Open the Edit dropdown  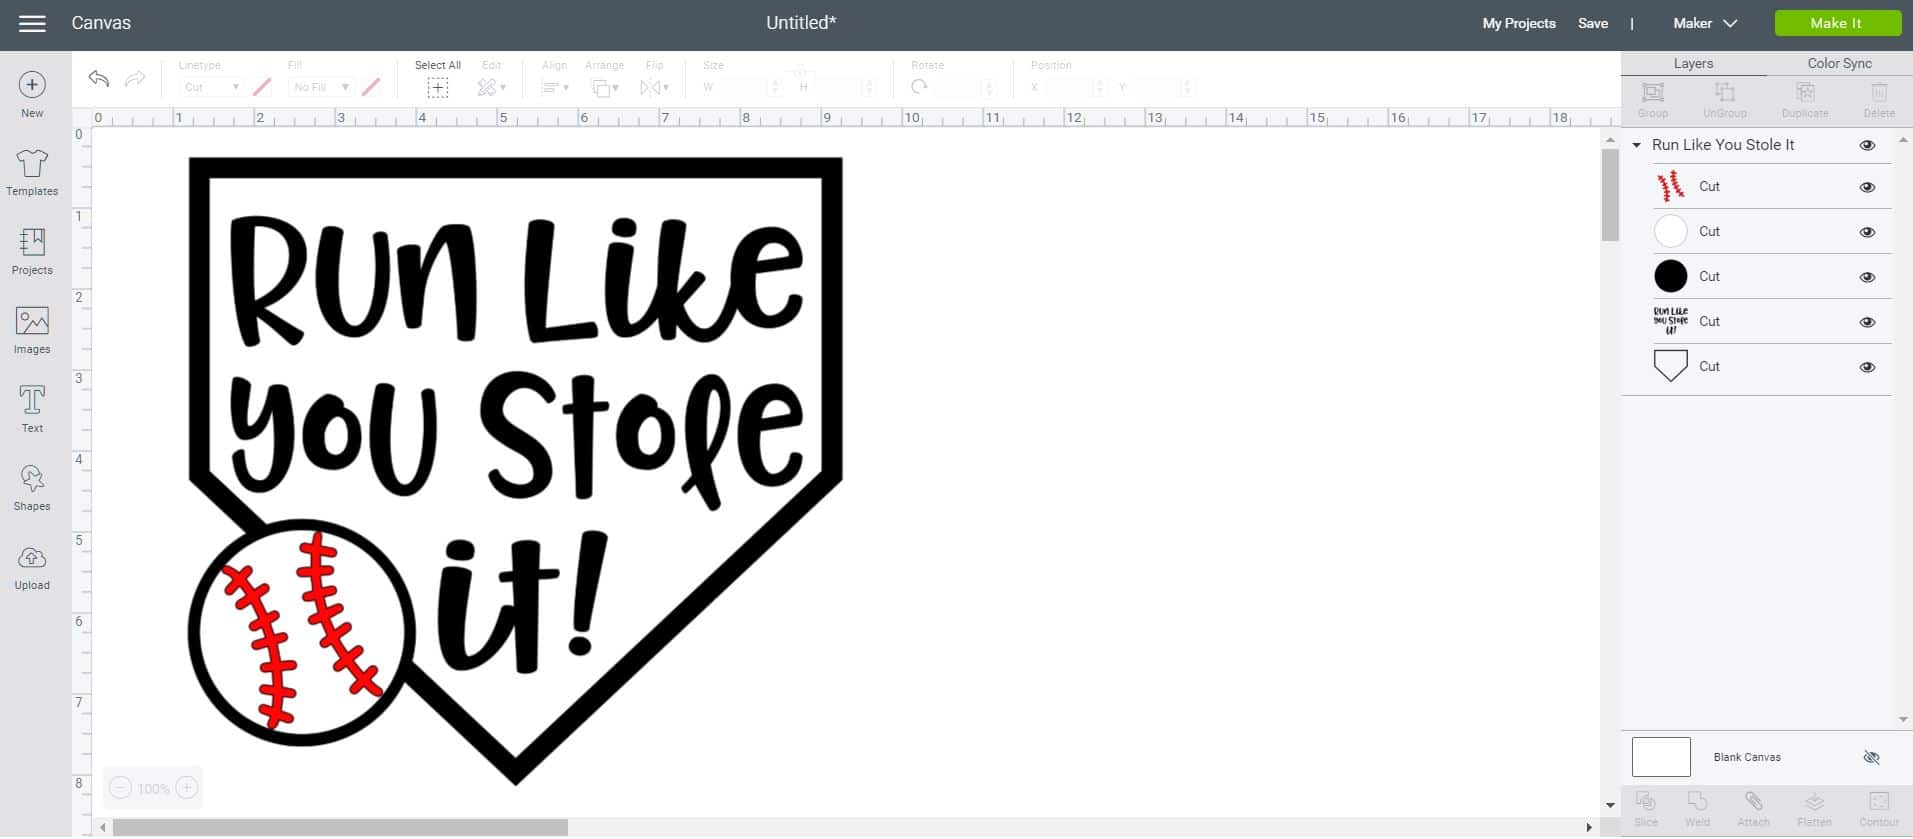(x=491, y=87)
